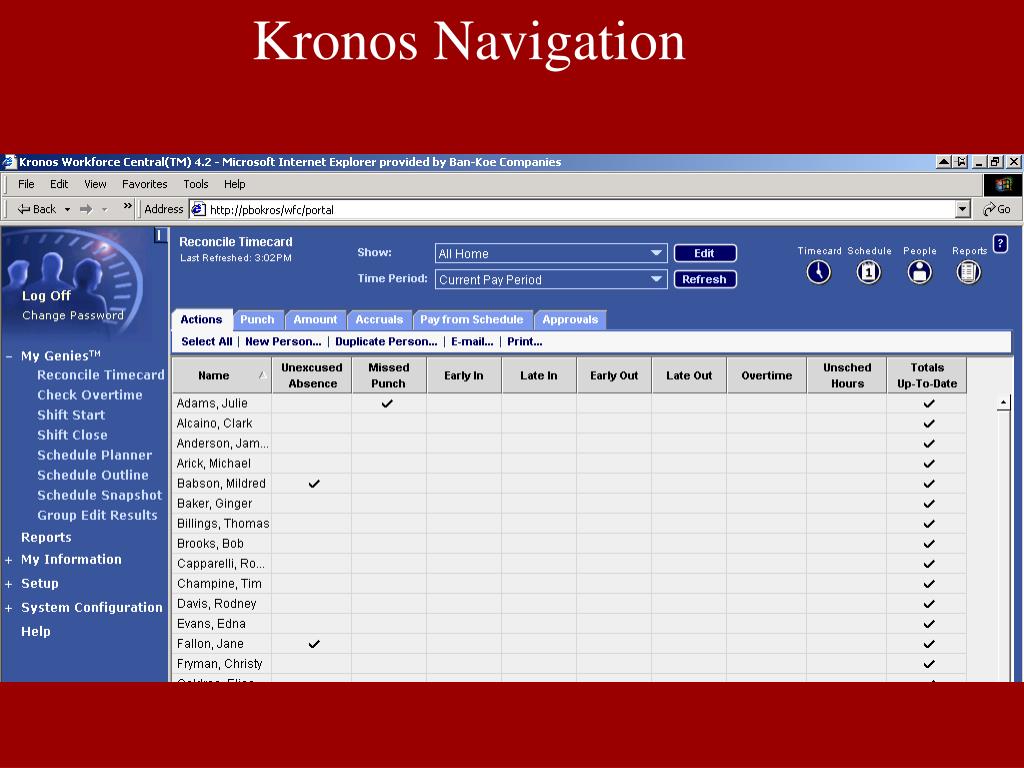Switch to the Actions tab

click(x=201, y=319)
